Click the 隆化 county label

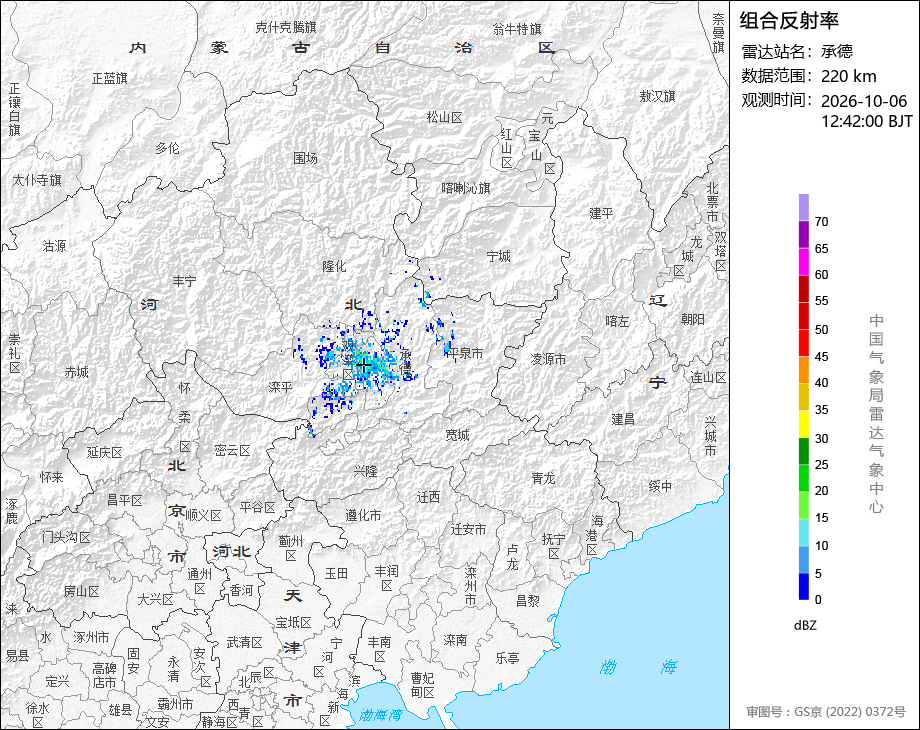pyautogui.click(x=334, y=266)
